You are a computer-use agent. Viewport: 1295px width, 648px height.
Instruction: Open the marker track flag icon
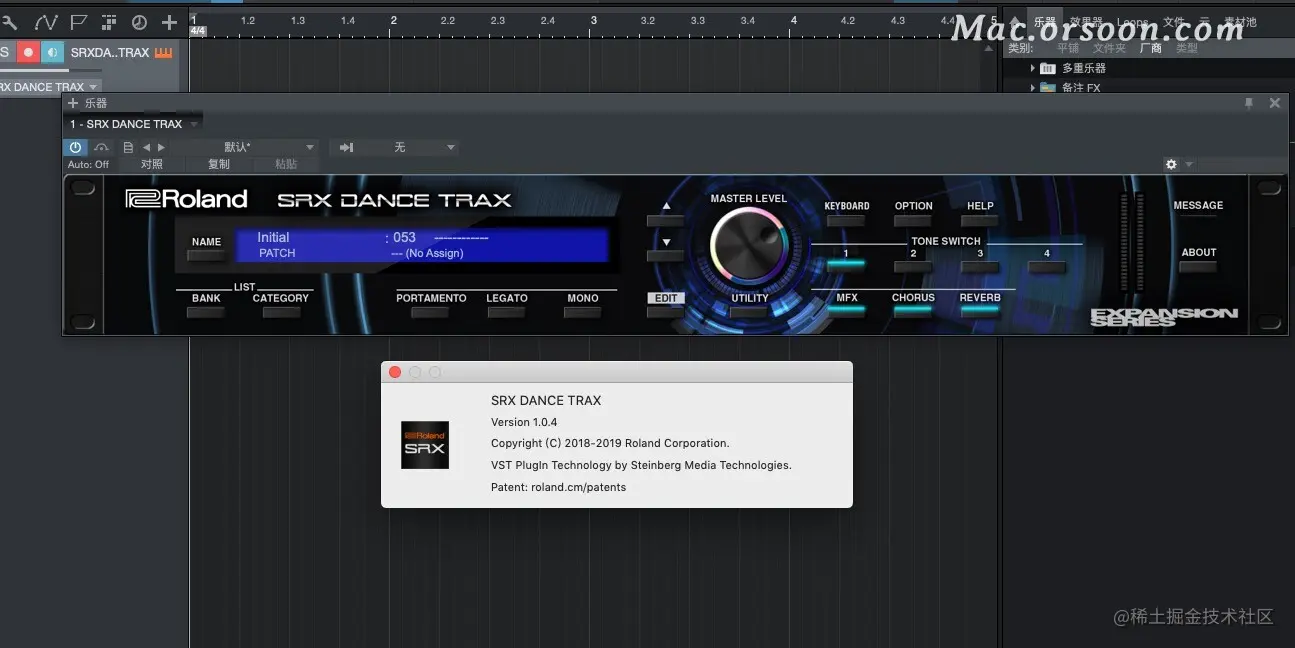(78, 22)
